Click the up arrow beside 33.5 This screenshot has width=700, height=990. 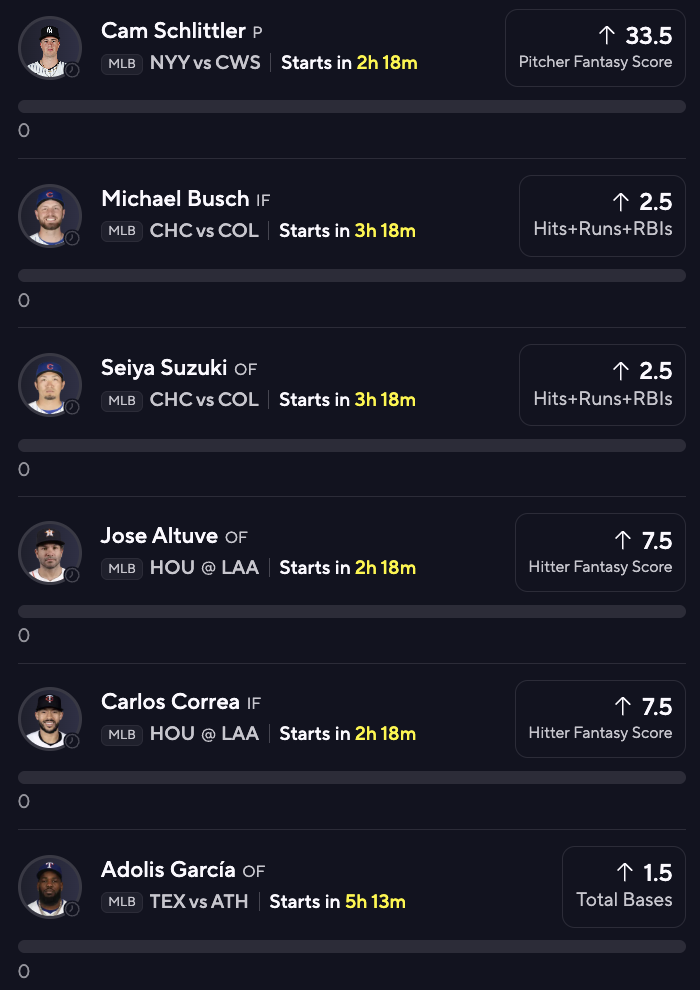click(607, 36)
